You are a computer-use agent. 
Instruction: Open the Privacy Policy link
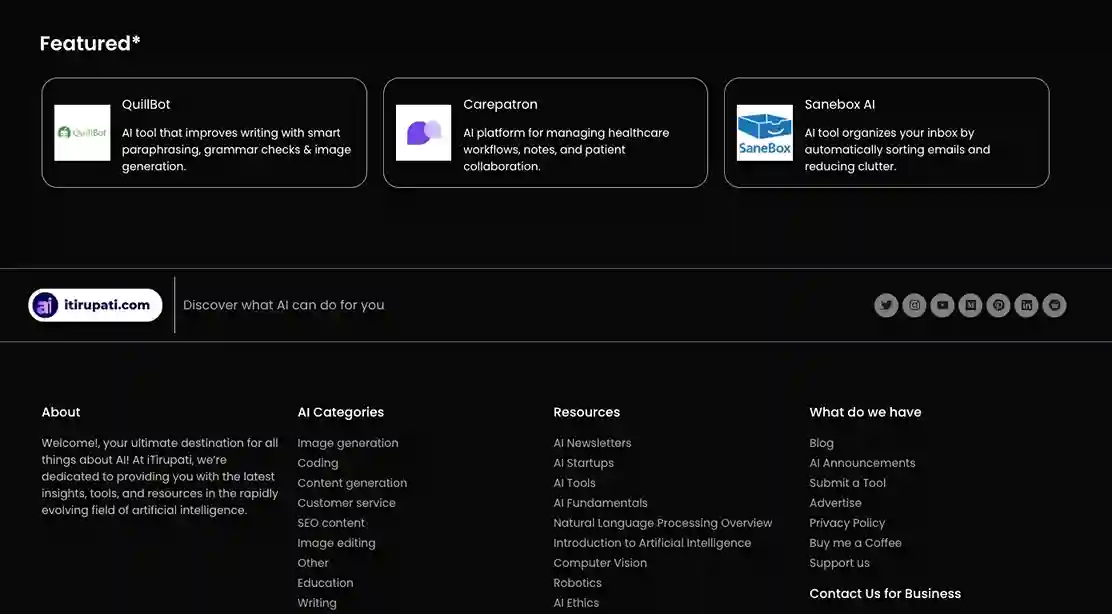coord(847,523)
